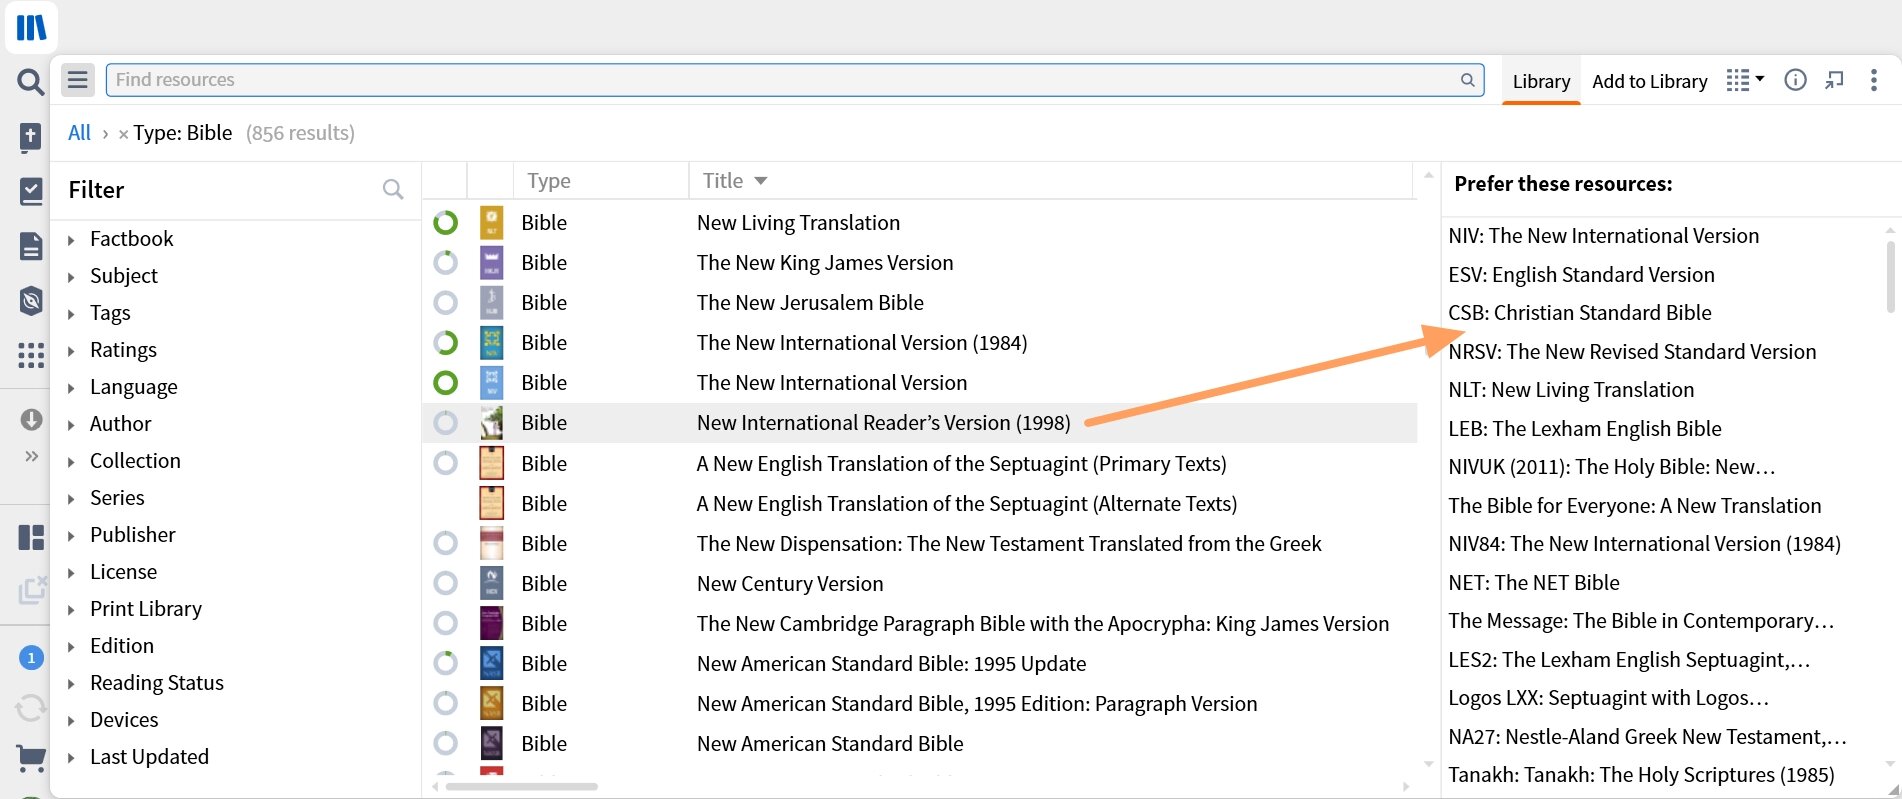
Task: Open the Search tool in the sidebar
Action: [x=31, y=82]
